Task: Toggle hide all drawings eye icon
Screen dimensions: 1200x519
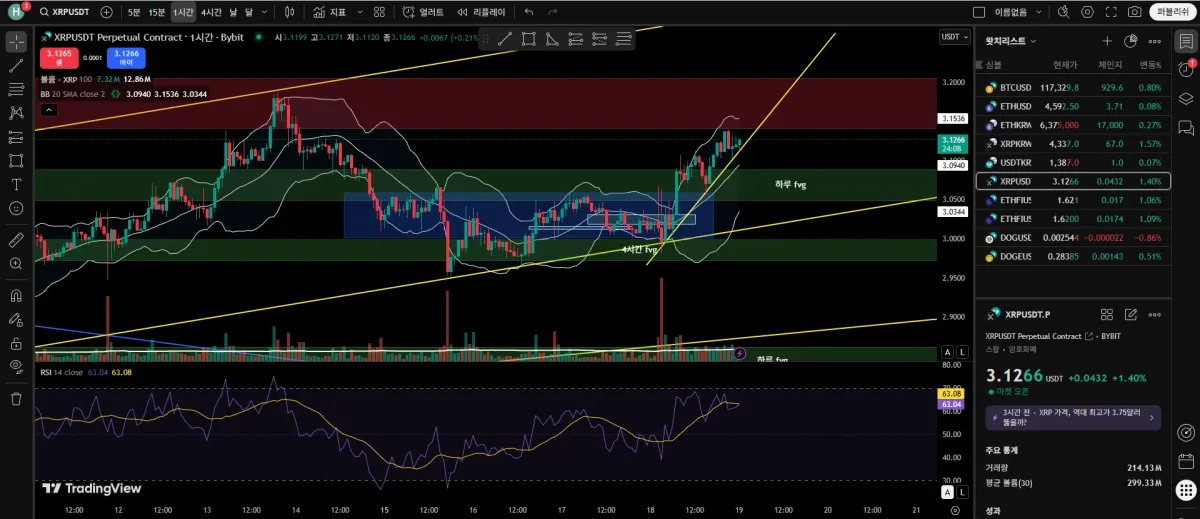Action: (16, 365)
